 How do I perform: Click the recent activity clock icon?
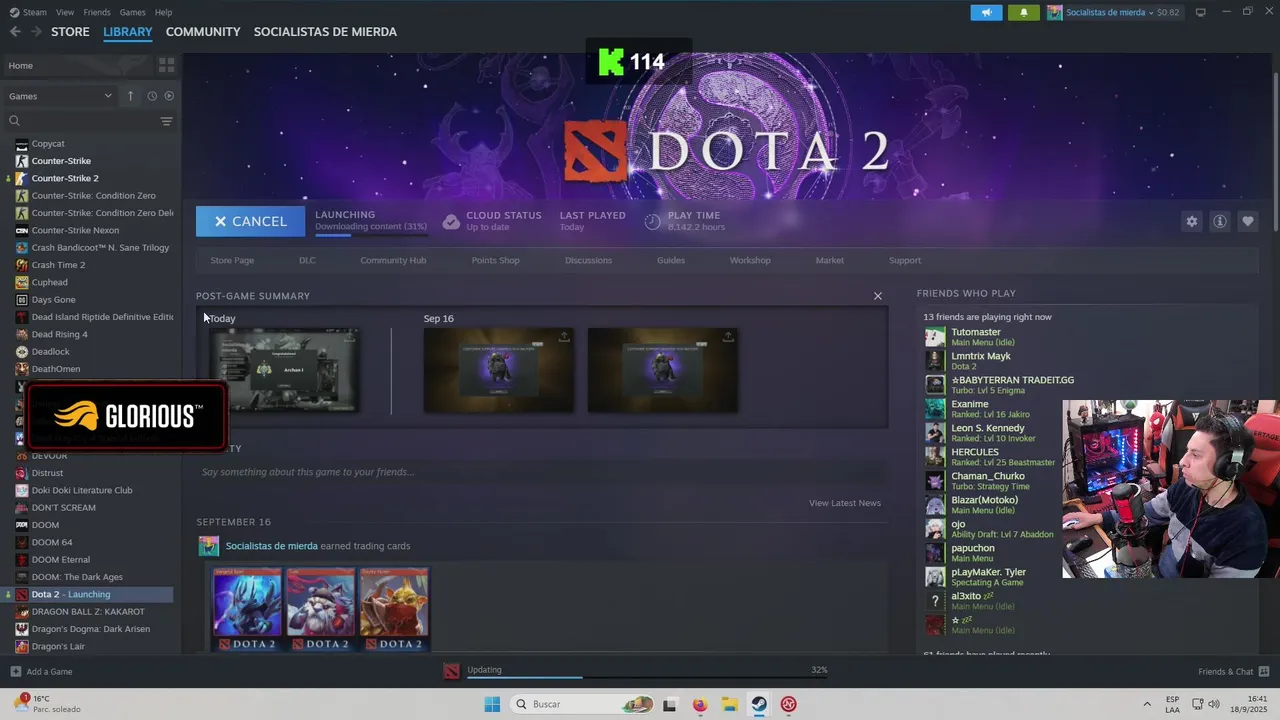152,96
